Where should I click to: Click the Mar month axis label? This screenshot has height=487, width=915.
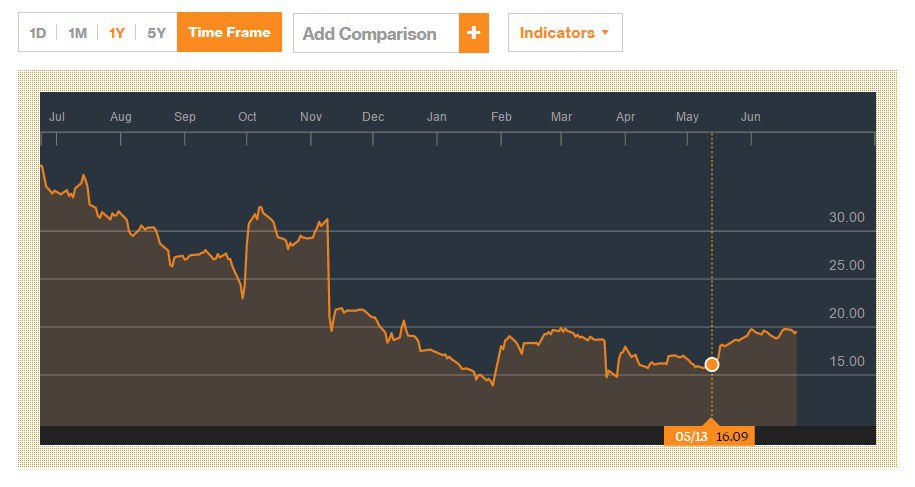pos(562,117)
